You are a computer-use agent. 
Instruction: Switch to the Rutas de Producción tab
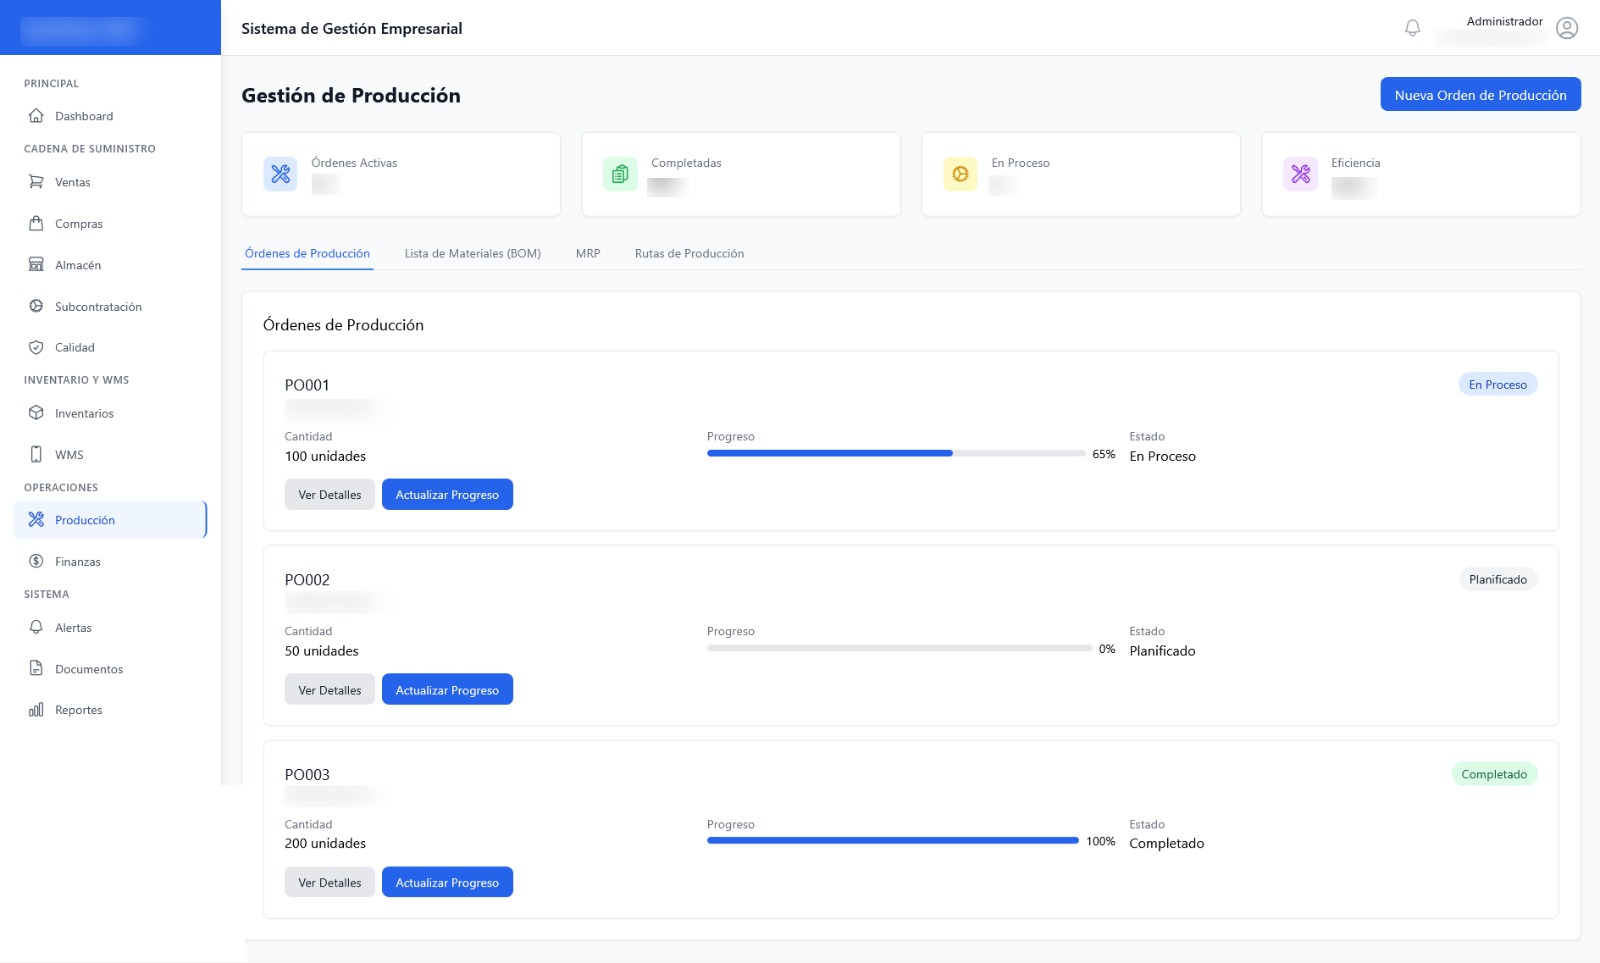[689, 253]
